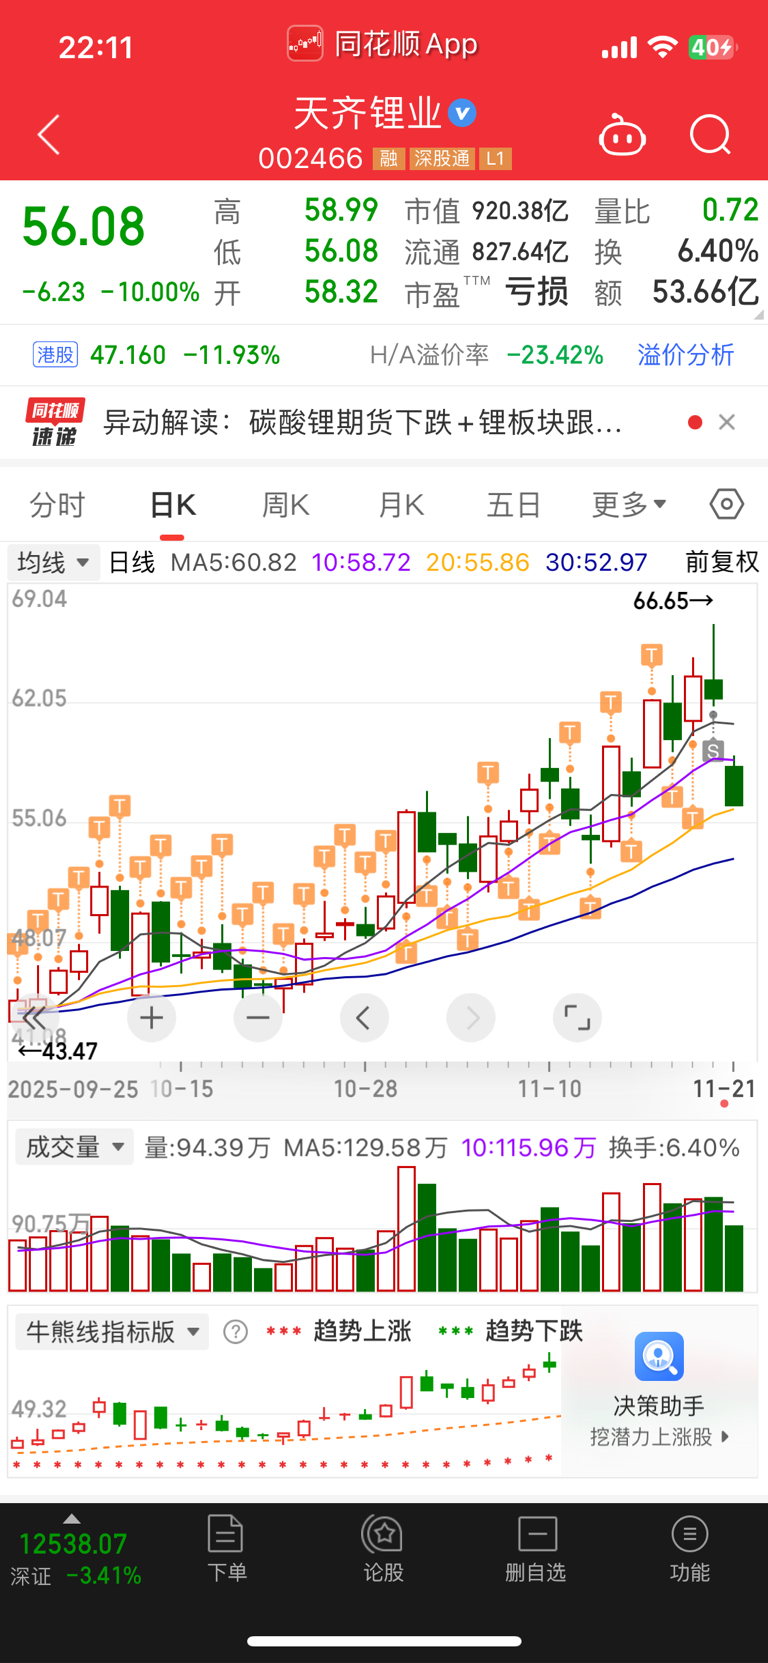The height and width of the screenshot is (1663, 768).
Task: Open the 异动解读 news headline
Action: pos(363,423)
